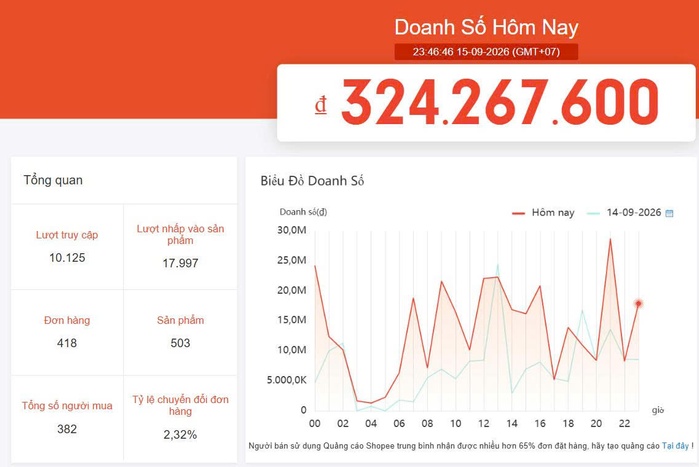Click the 5.000,0K y-axis label
This screenshot has height=467, width=699.
287,380
